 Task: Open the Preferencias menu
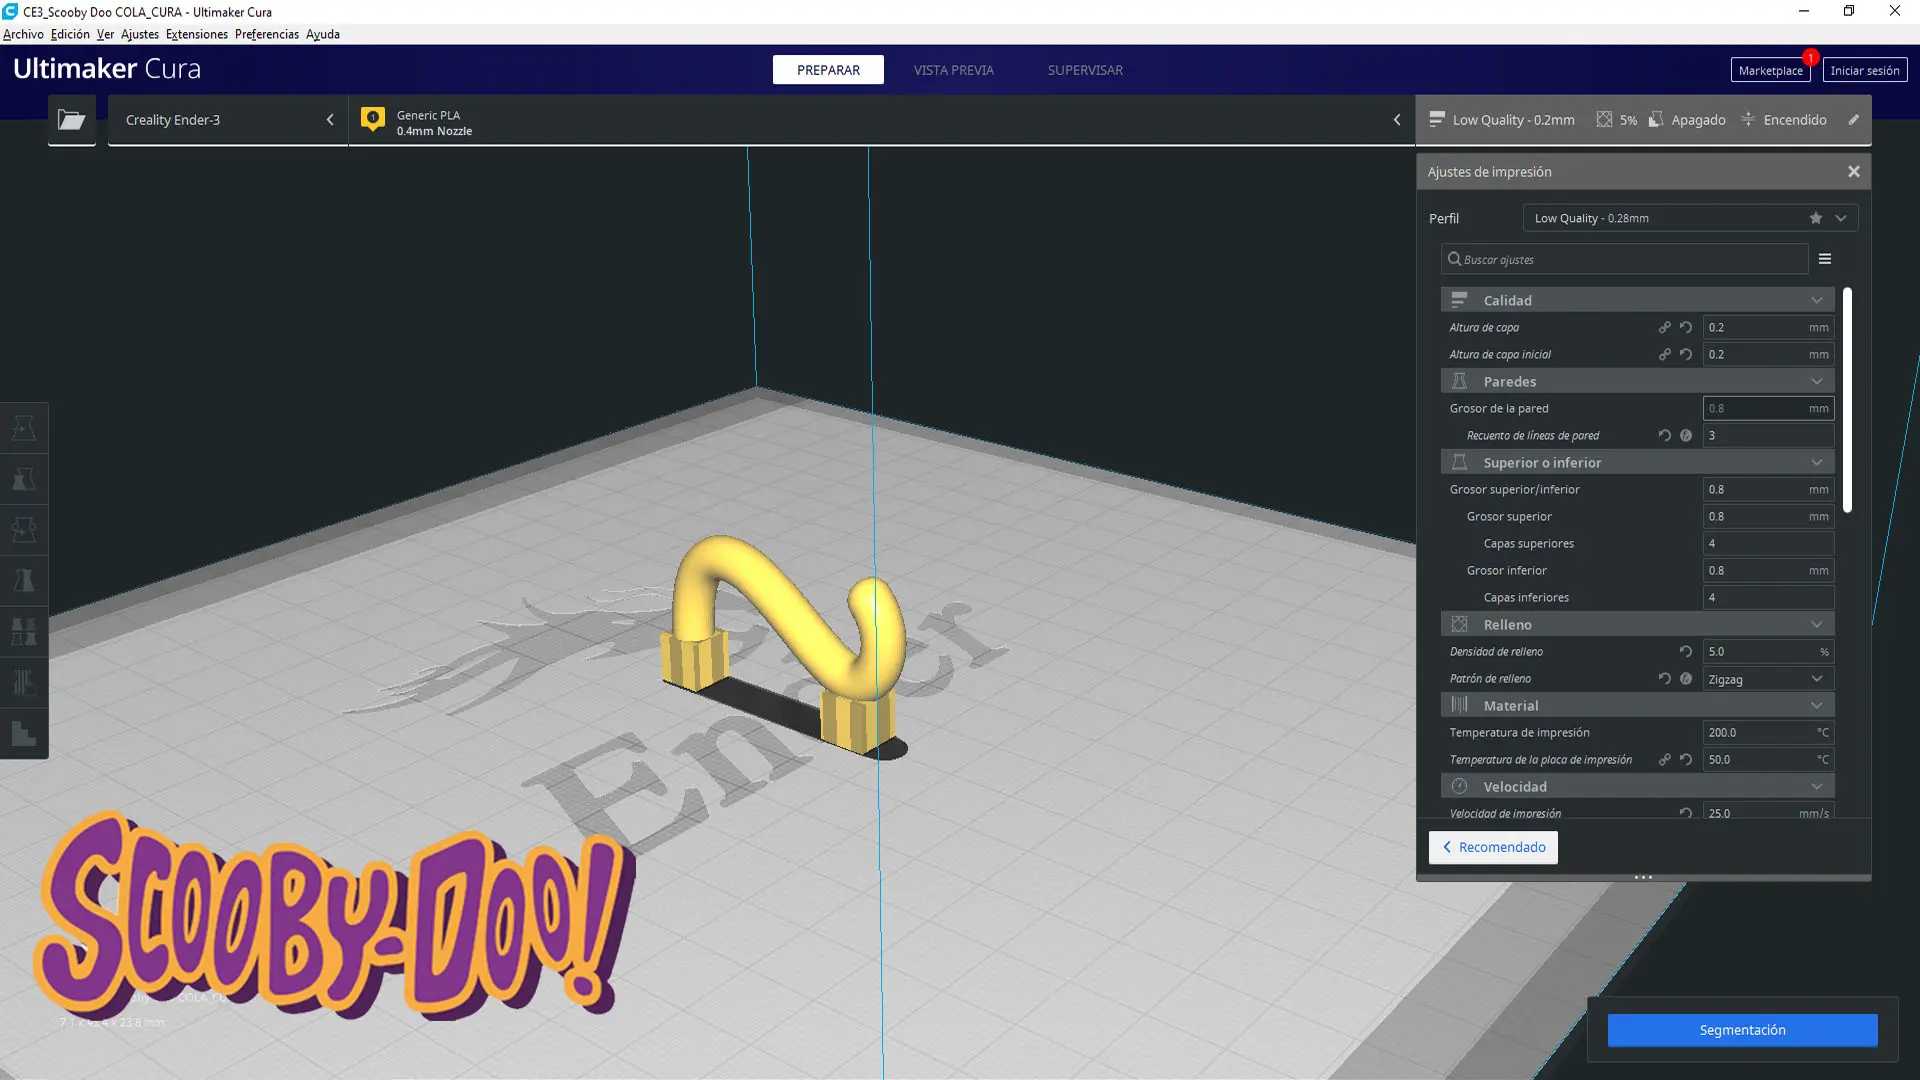267,34
